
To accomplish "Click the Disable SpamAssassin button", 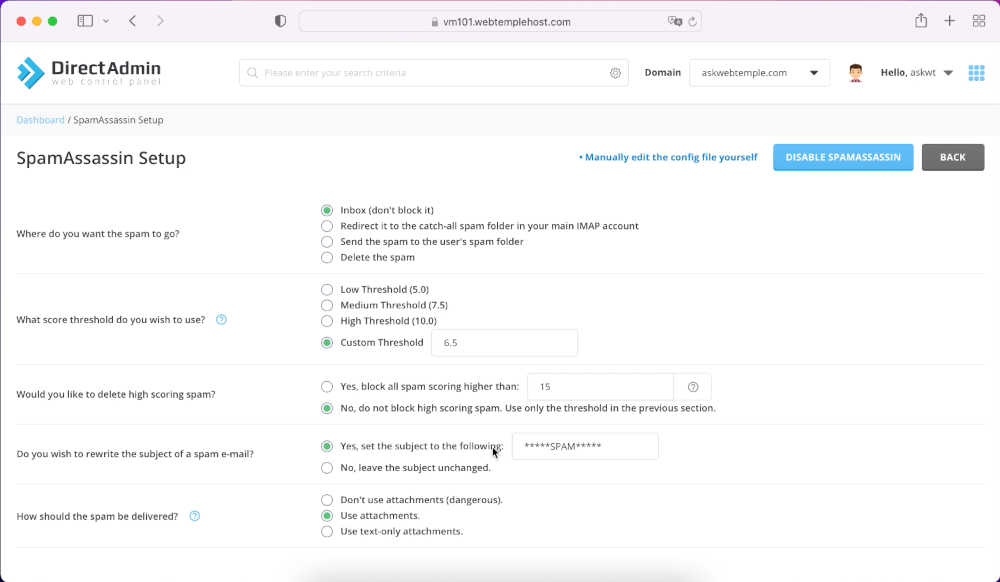I will [x=843, y=157].
